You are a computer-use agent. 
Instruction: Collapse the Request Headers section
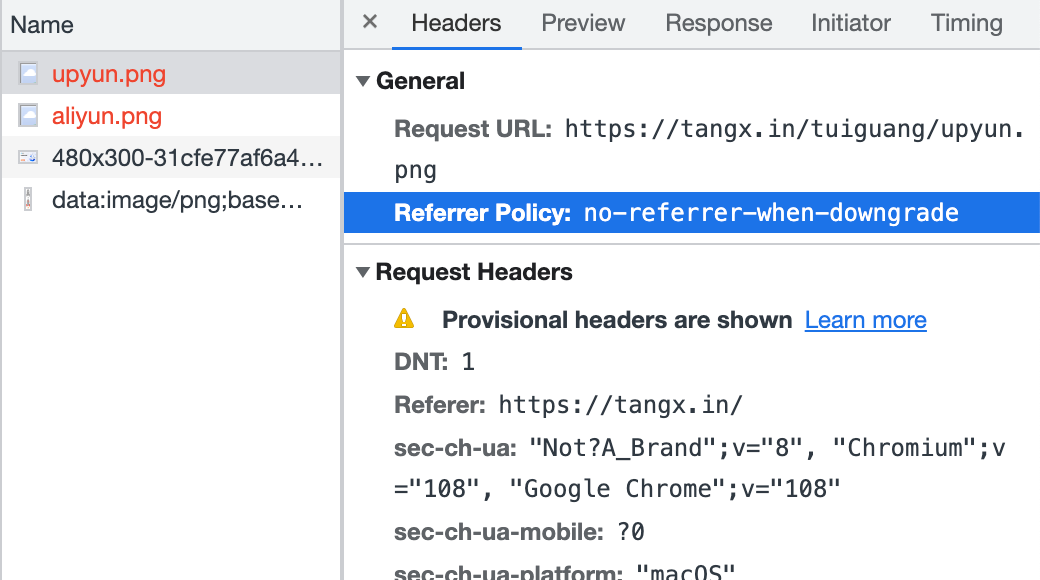click(363, 272)
